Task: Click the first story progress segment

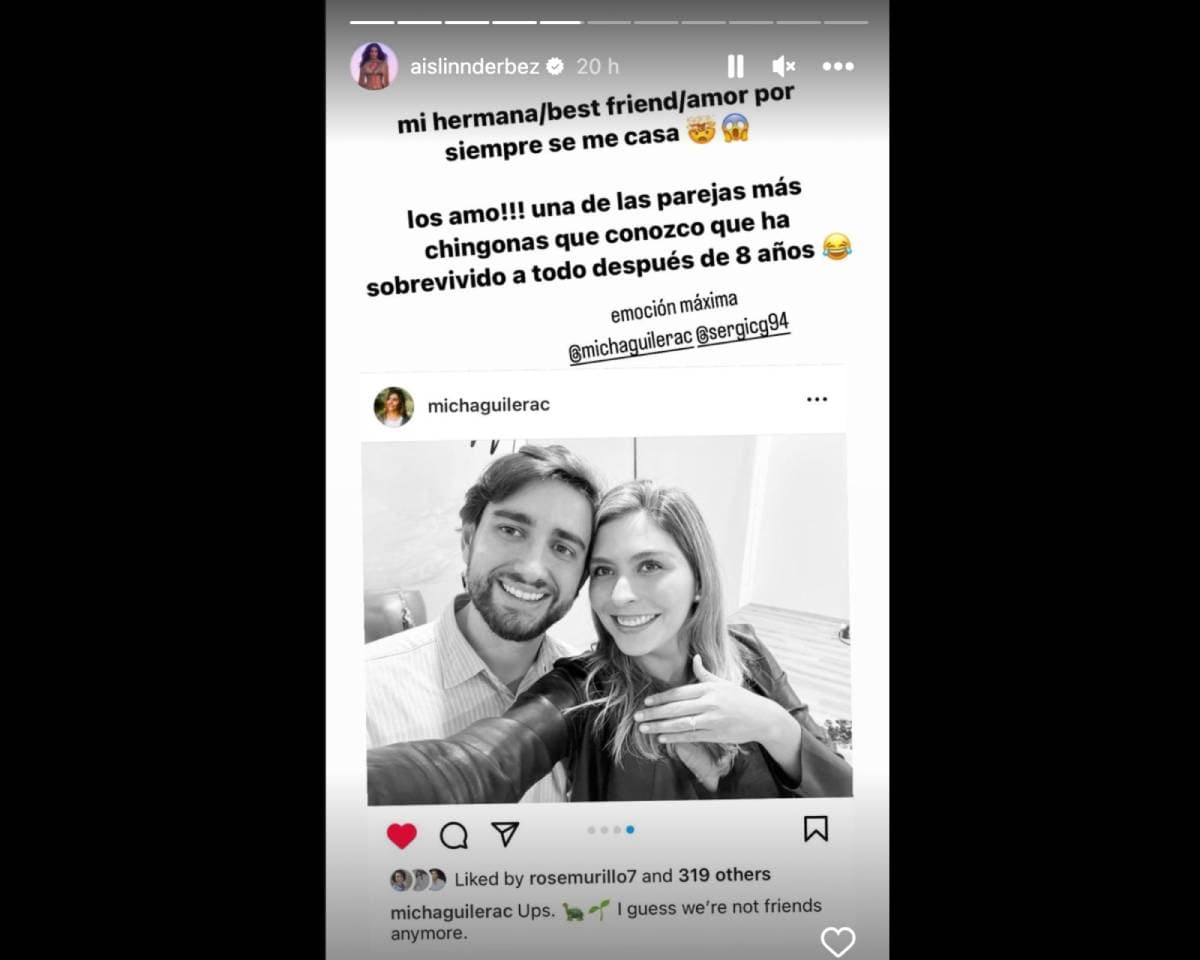Action: point(372,21)
